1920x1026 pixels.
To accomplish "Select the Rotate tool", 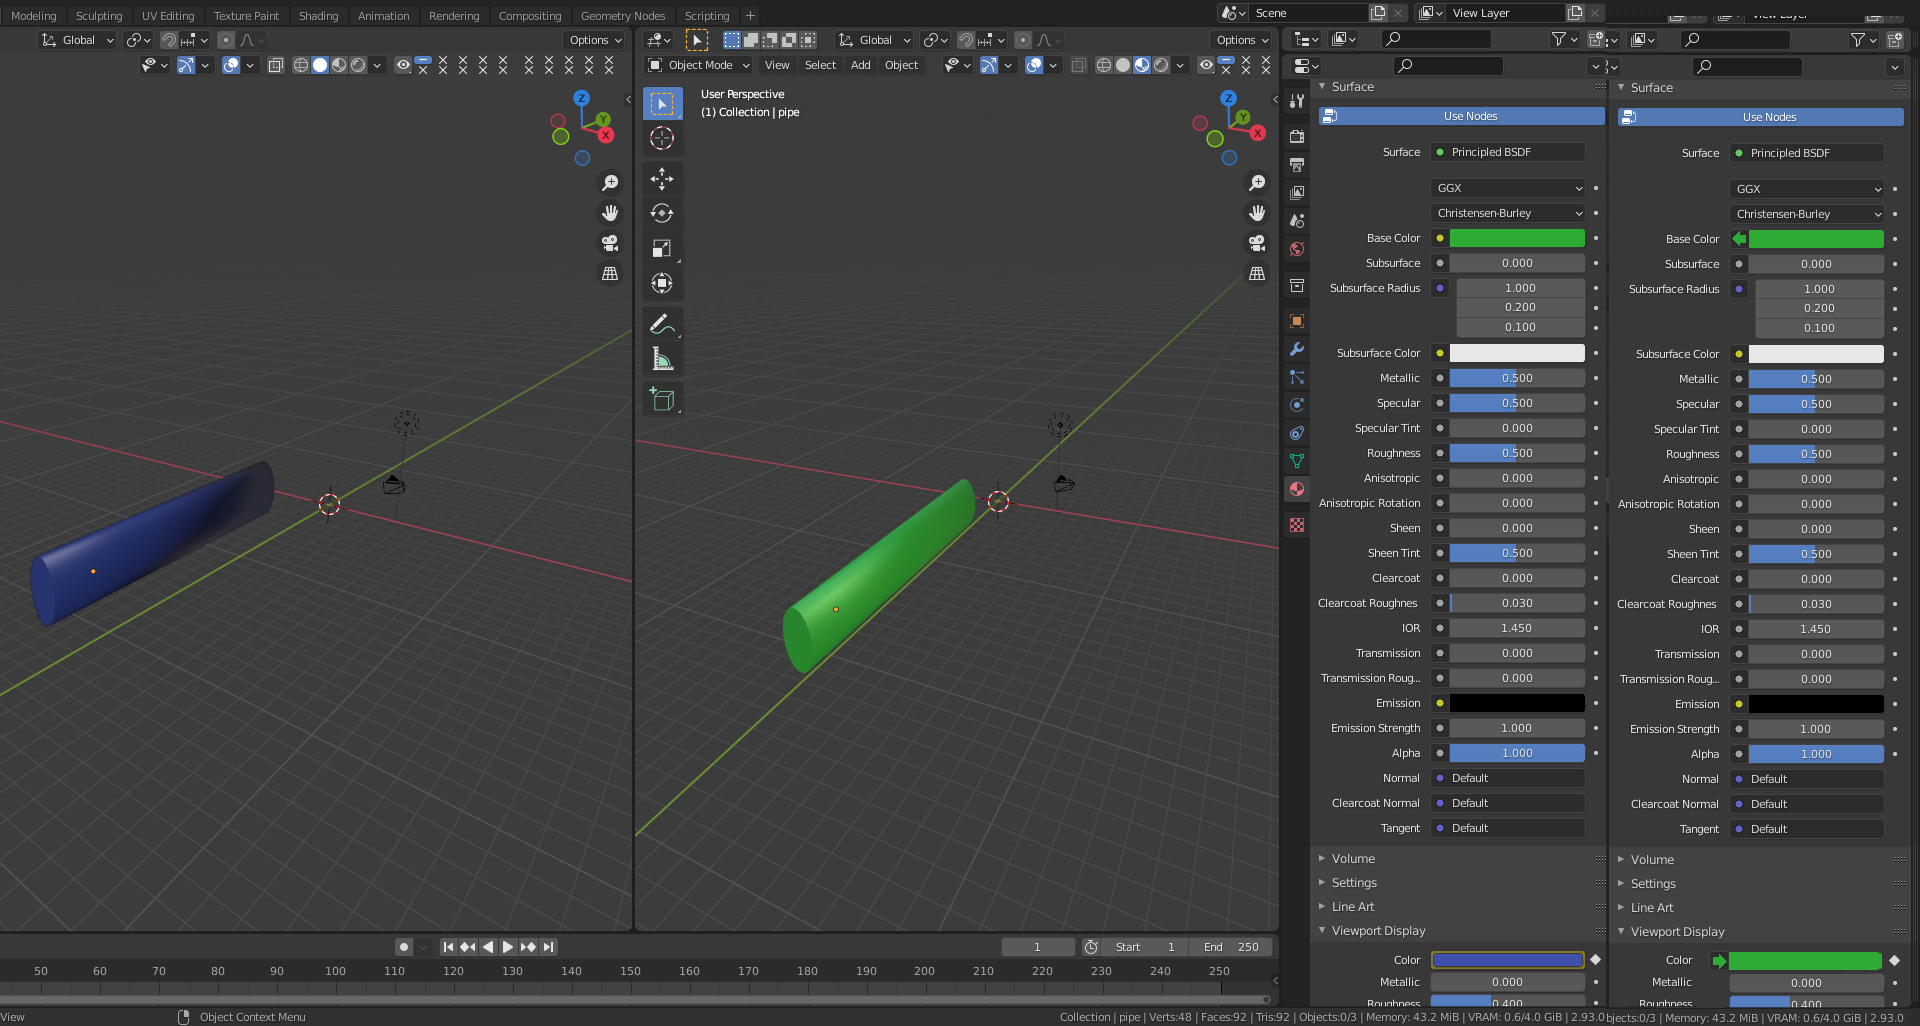I will pyautogui.click(x=662, y=213).
